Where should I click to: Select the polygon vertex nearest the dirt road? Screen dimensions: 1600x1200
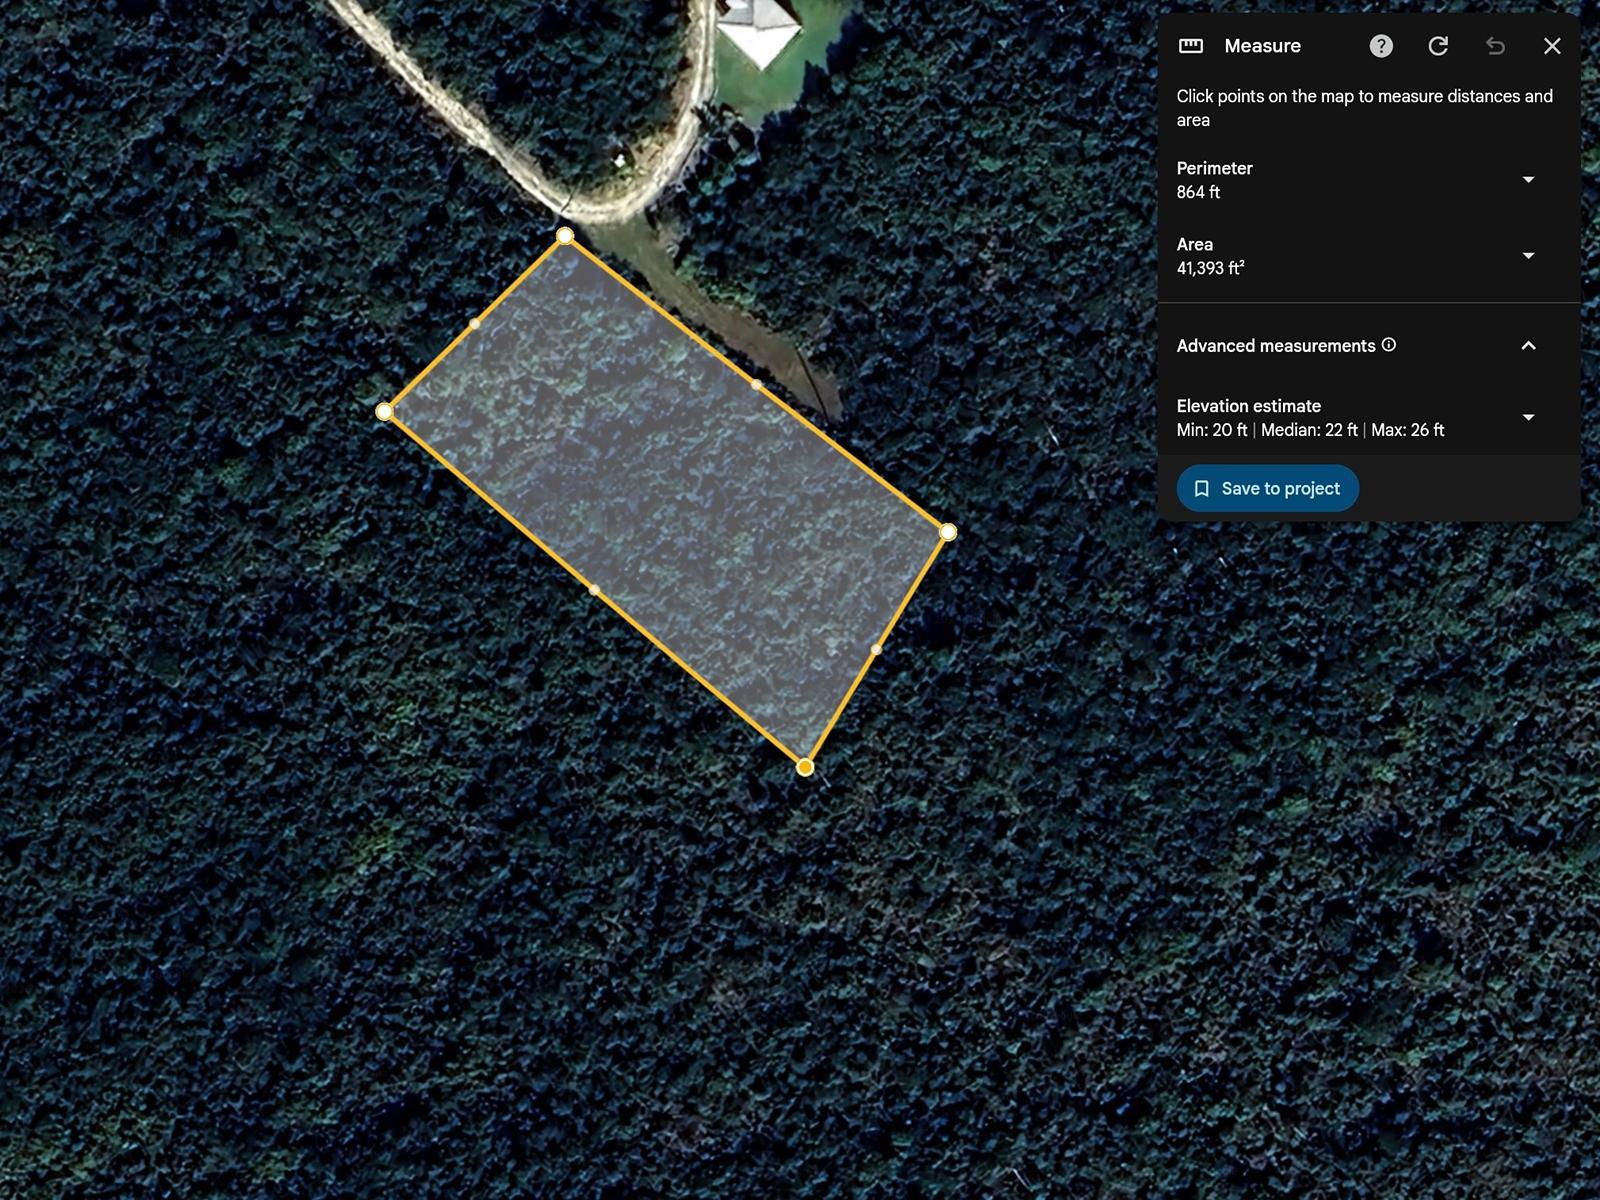565,236
